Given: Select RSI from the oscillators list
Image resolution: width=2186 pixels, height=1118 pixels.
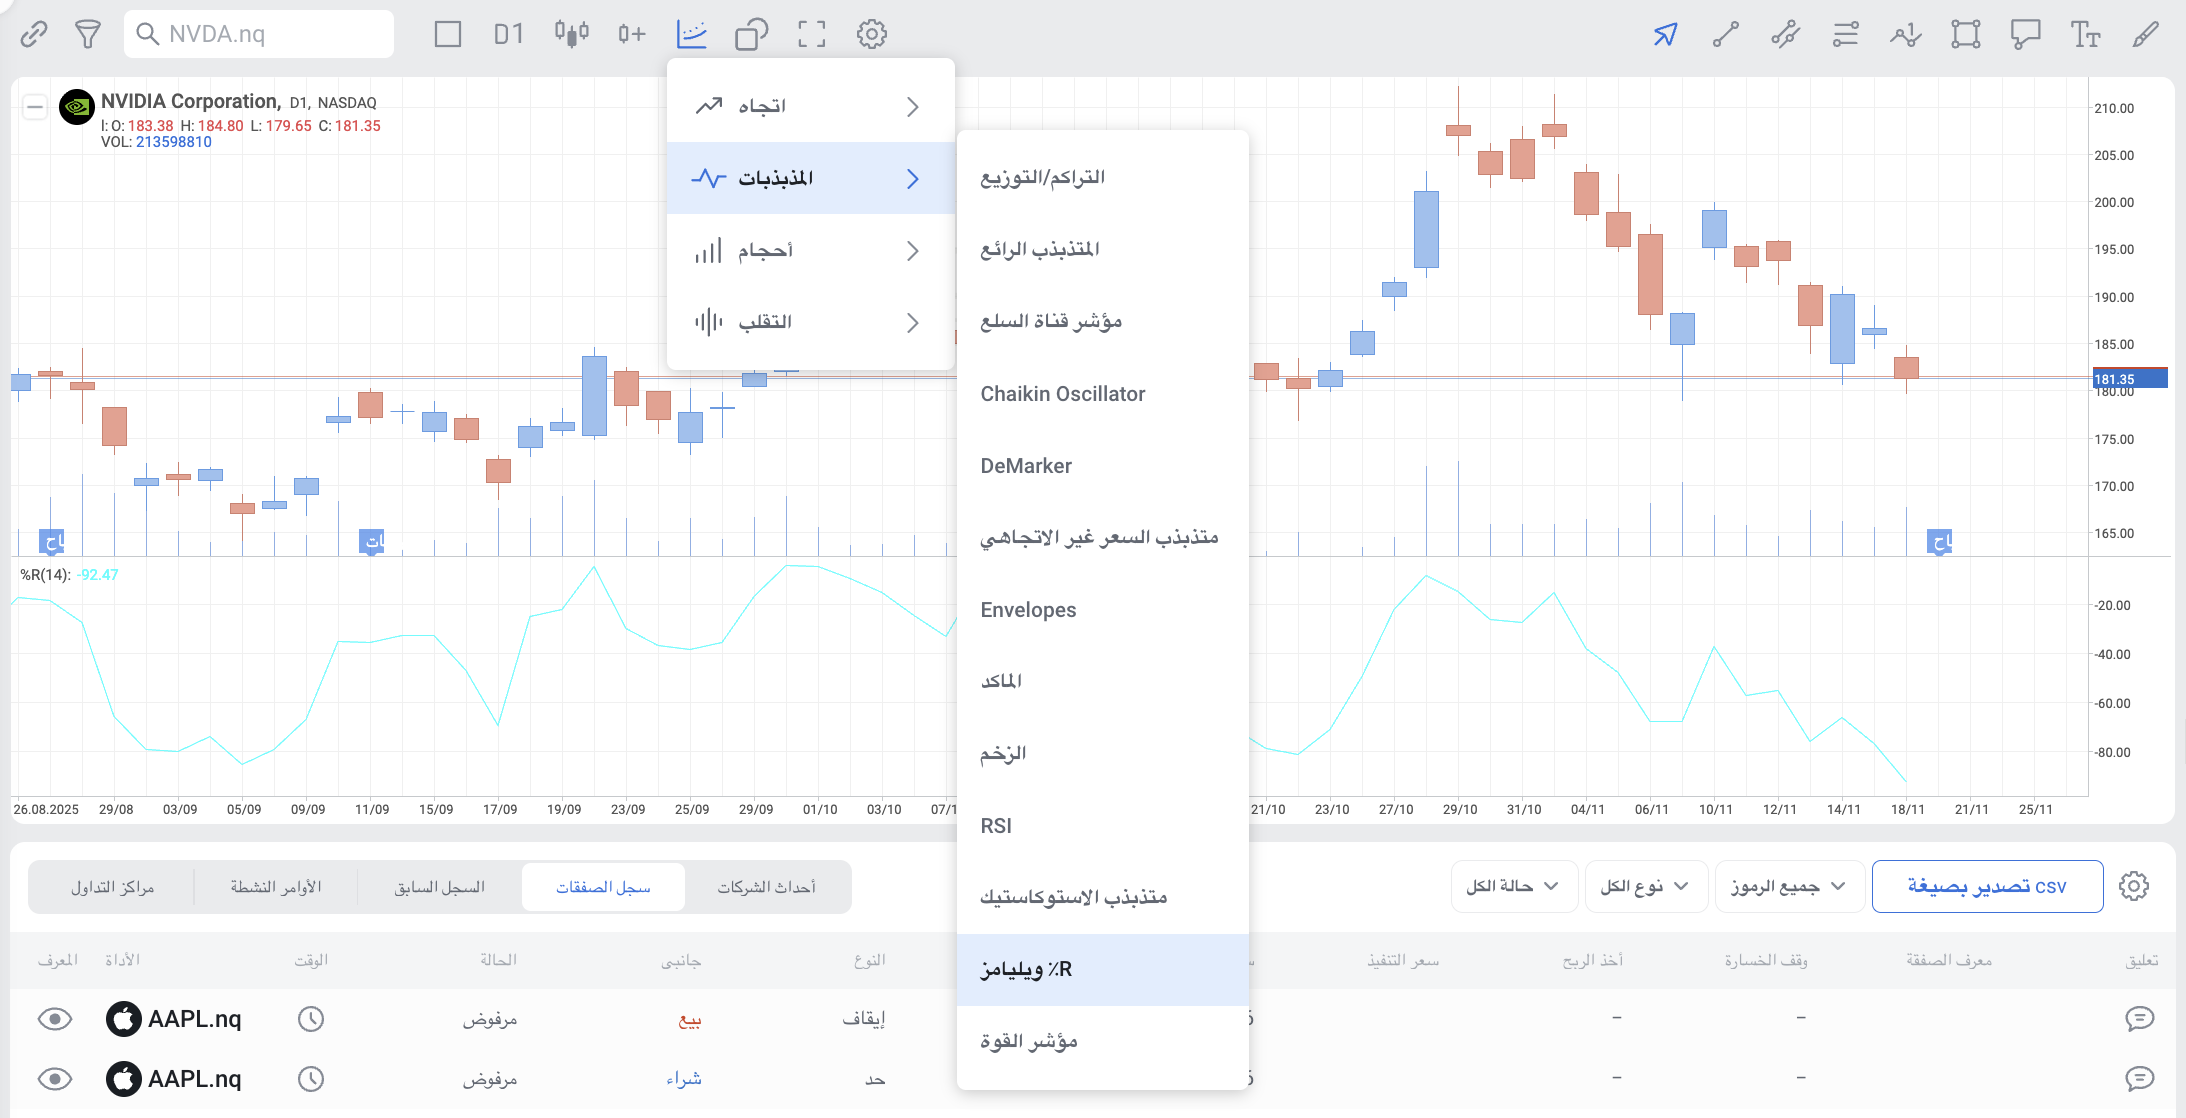Looking at the screenshot, I should coord(996,826).
